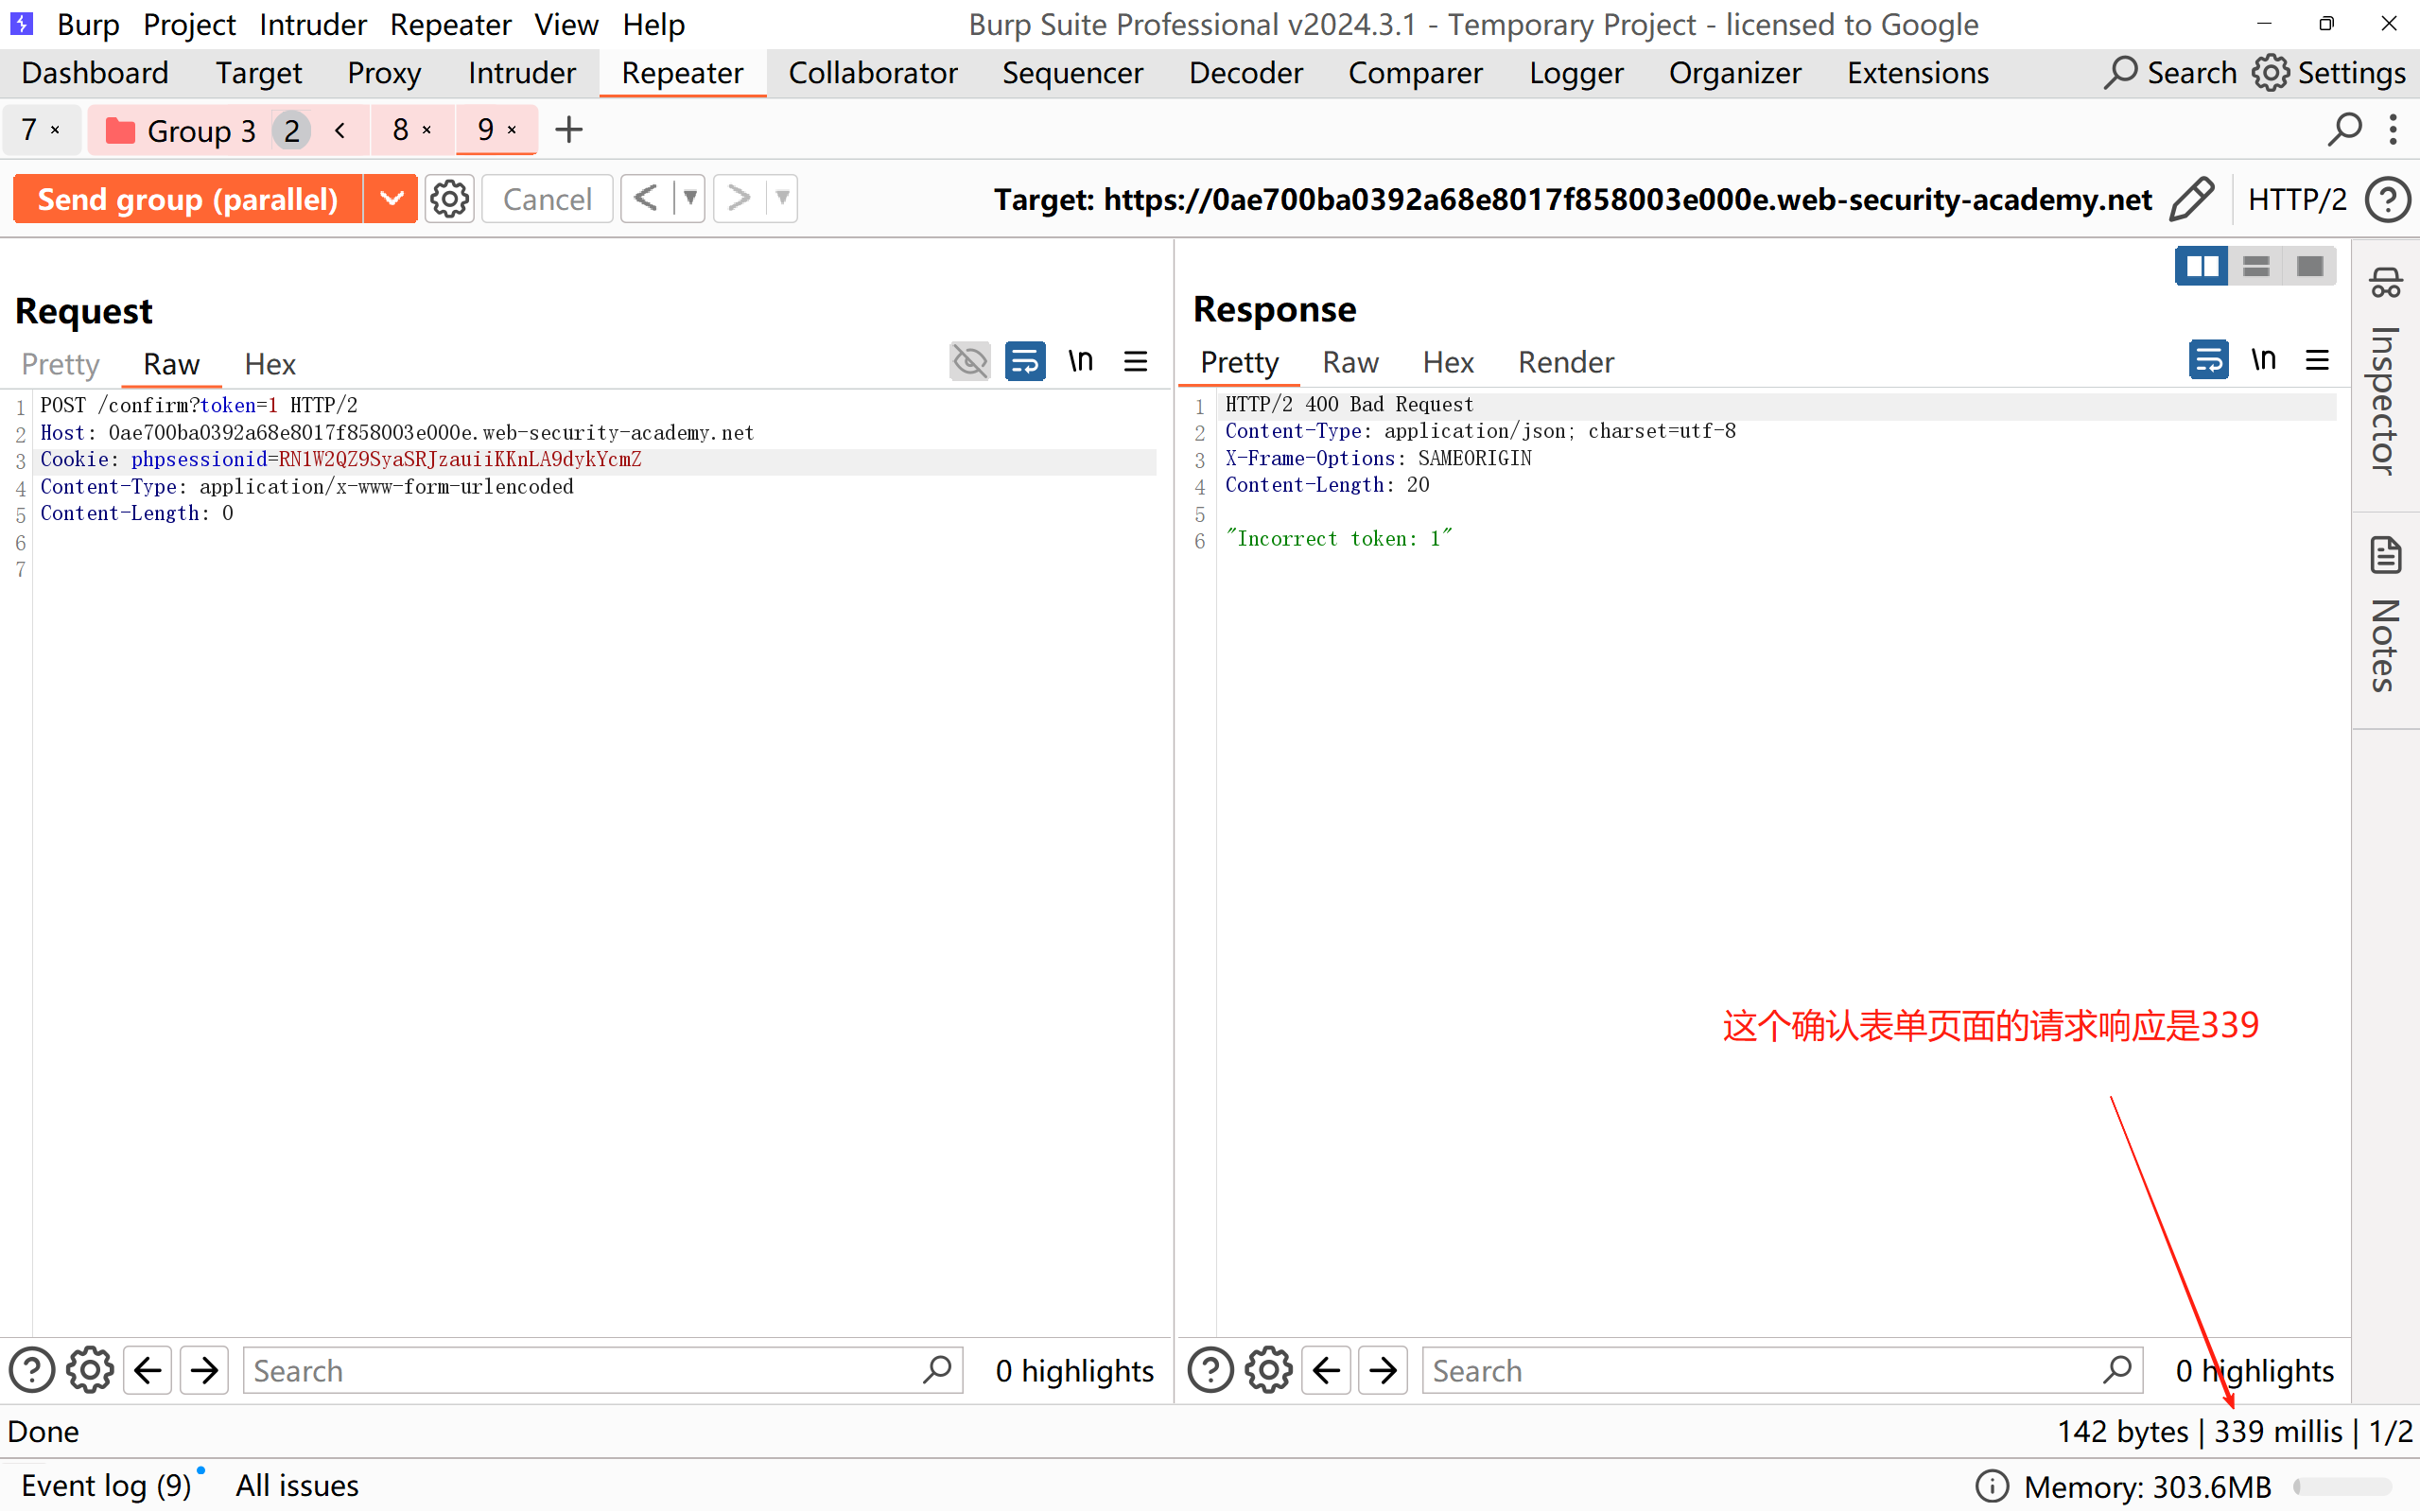Open the history back dropdown arrow

click(690, 198)
